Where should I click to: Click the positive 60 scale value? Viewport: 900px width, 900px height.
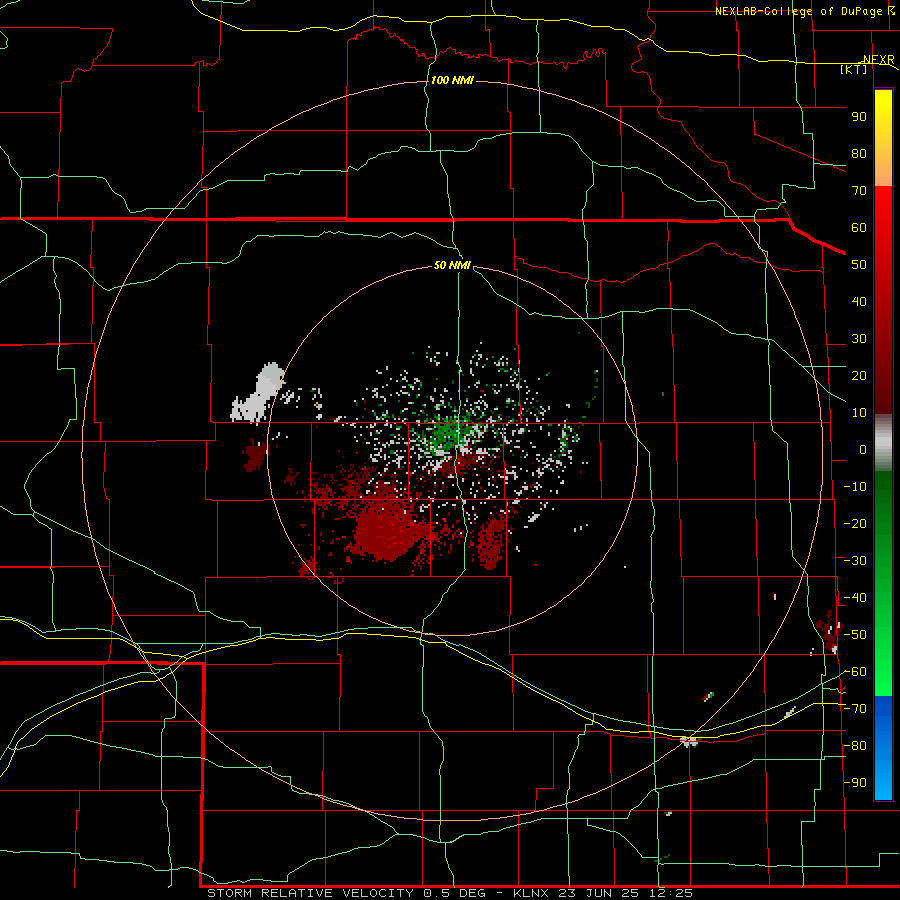[859, 227]
